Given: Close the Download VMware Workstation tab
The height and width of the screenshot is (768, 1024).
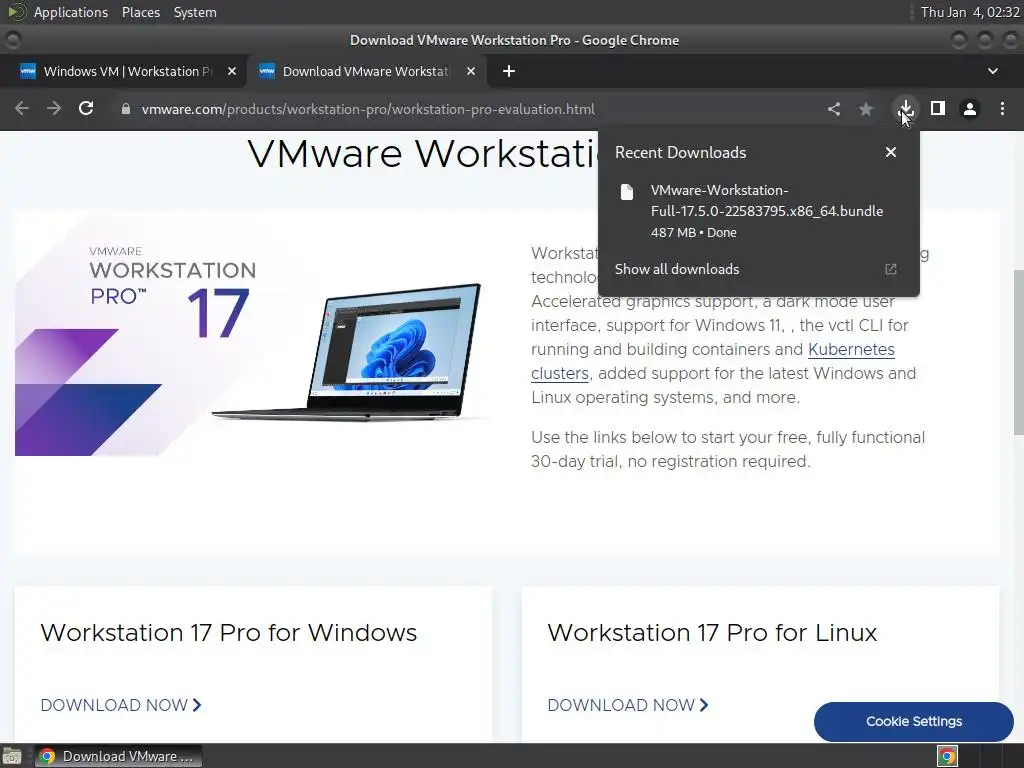Looking at the screenshot, I should pyautogui.click(x=471, y=71).
